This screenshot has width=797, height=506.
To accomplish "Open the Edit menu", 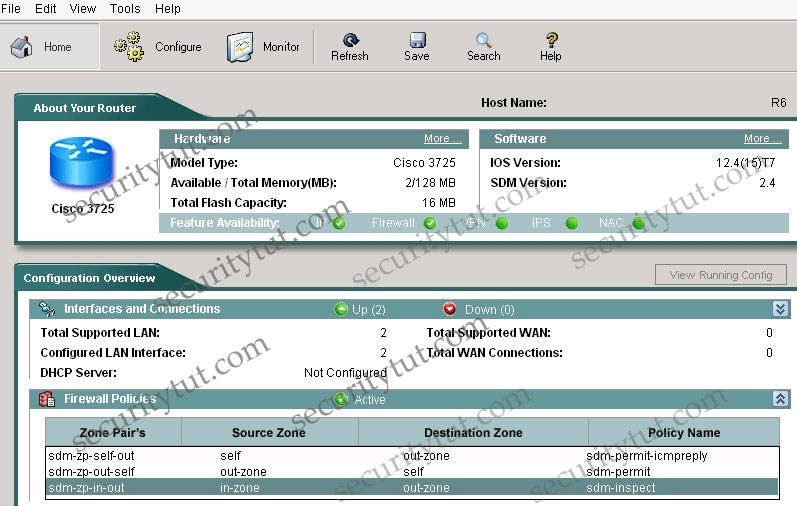I will click(x=45, y=9).
